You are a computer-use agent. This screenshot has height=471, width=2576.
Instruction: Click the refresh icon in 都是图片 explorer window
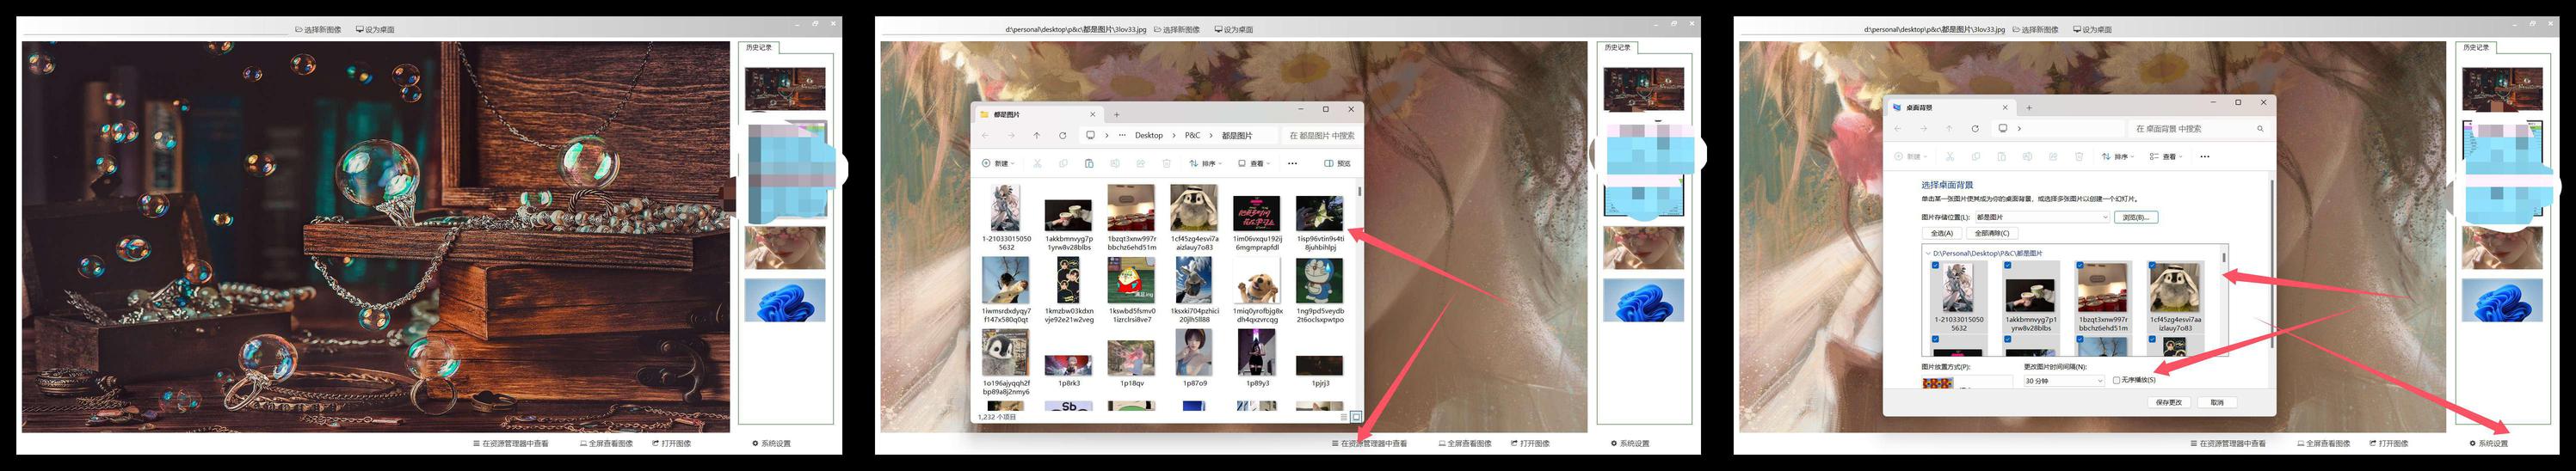pos(1062,136)
